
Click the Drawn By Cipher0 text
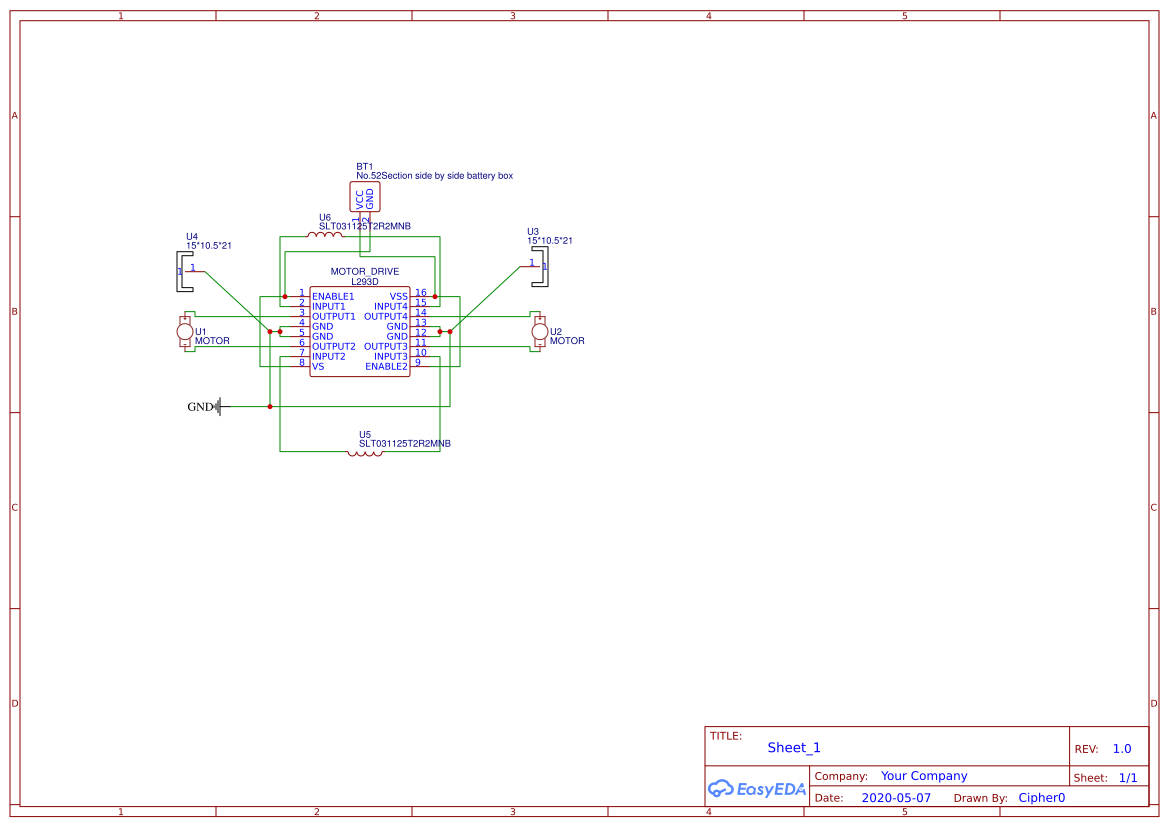(1041, 797)
